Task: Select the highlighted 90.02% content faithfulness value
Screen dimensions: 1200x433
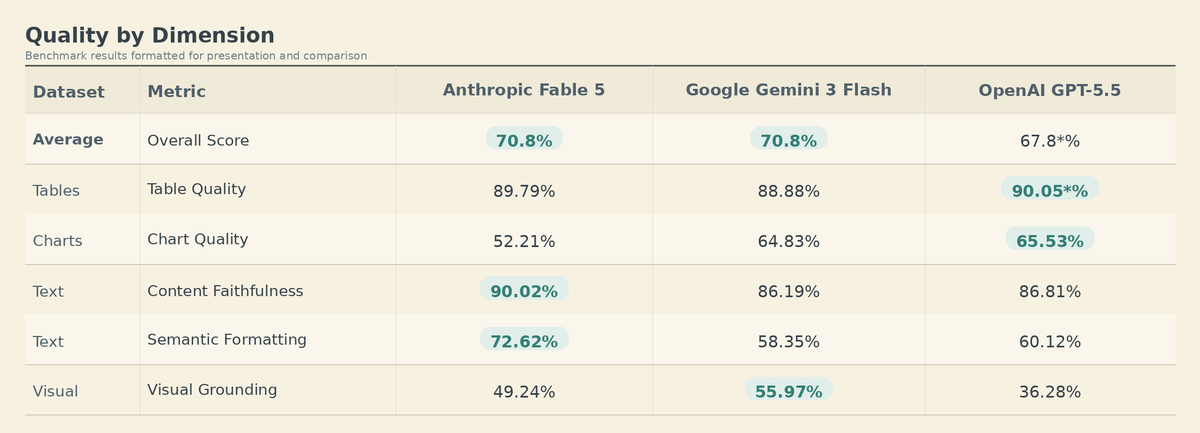Action: coord(524,291)
